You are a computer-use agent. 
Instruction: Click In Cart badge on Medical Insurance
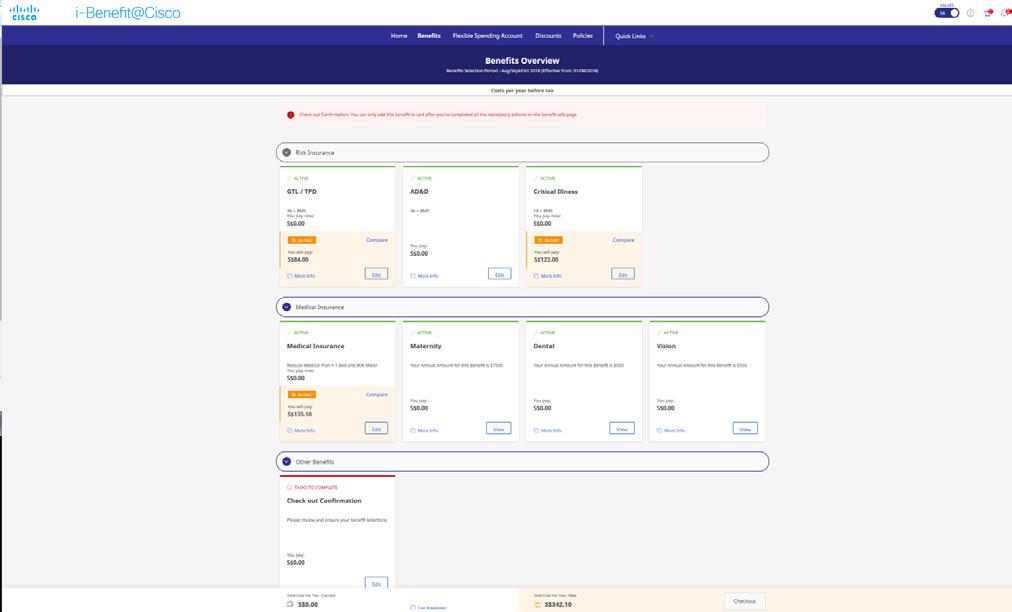click(x=302, y=394)
